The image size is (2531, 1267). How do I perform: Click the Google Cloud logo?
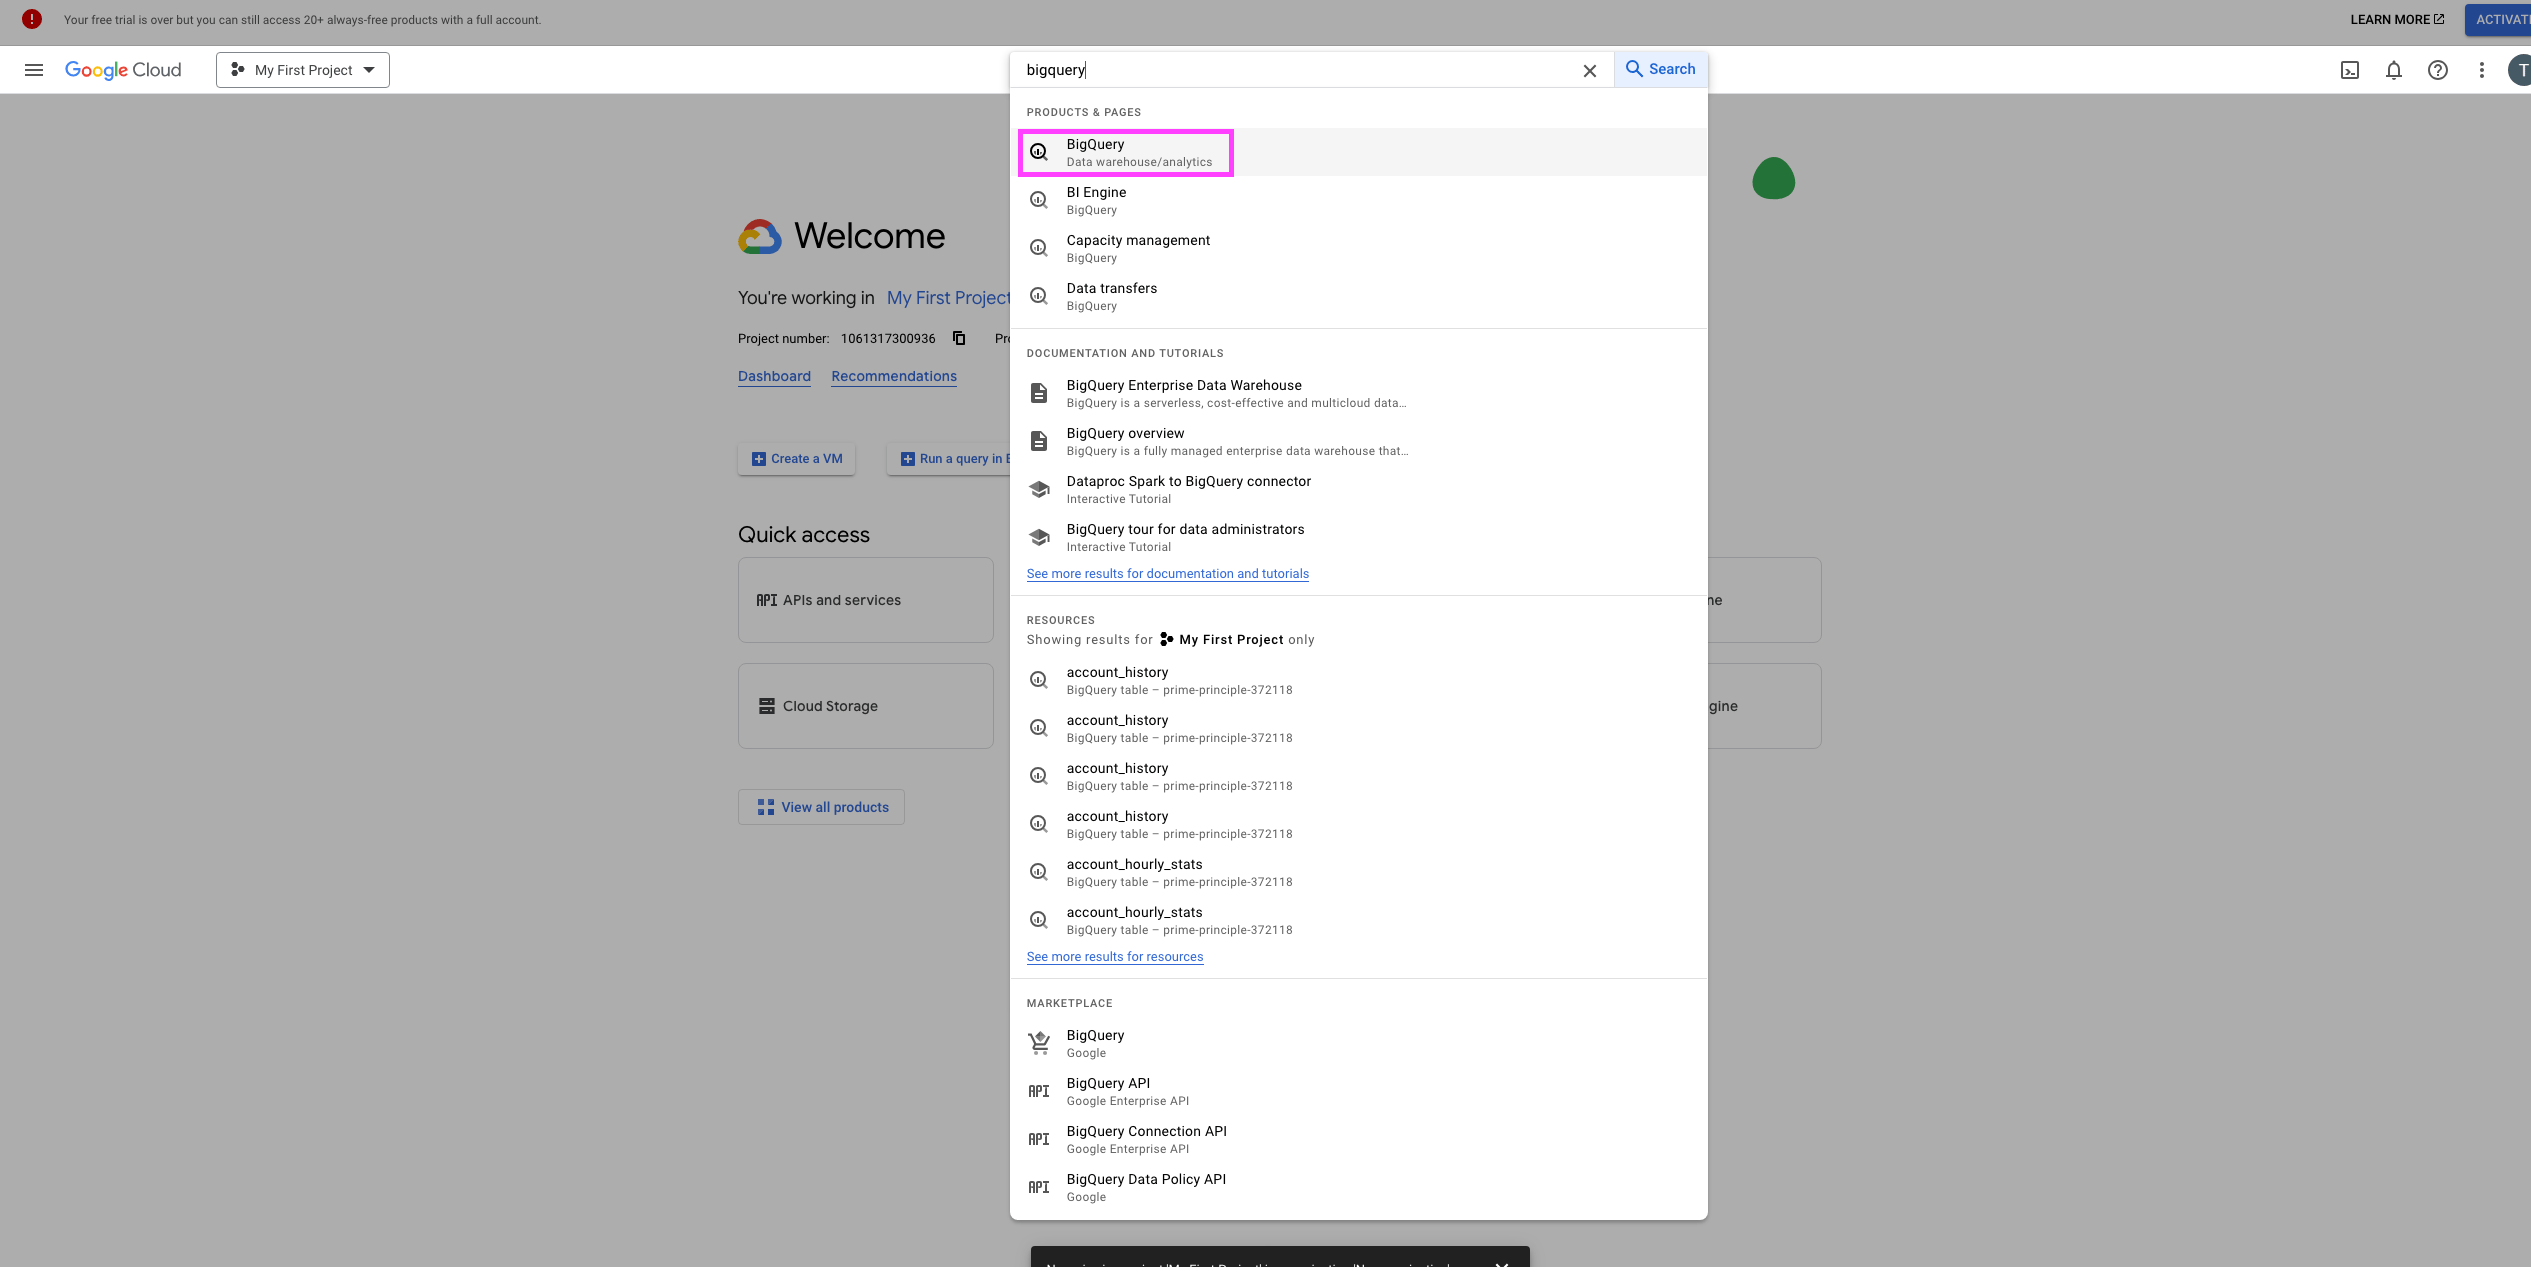coord(123,70)
